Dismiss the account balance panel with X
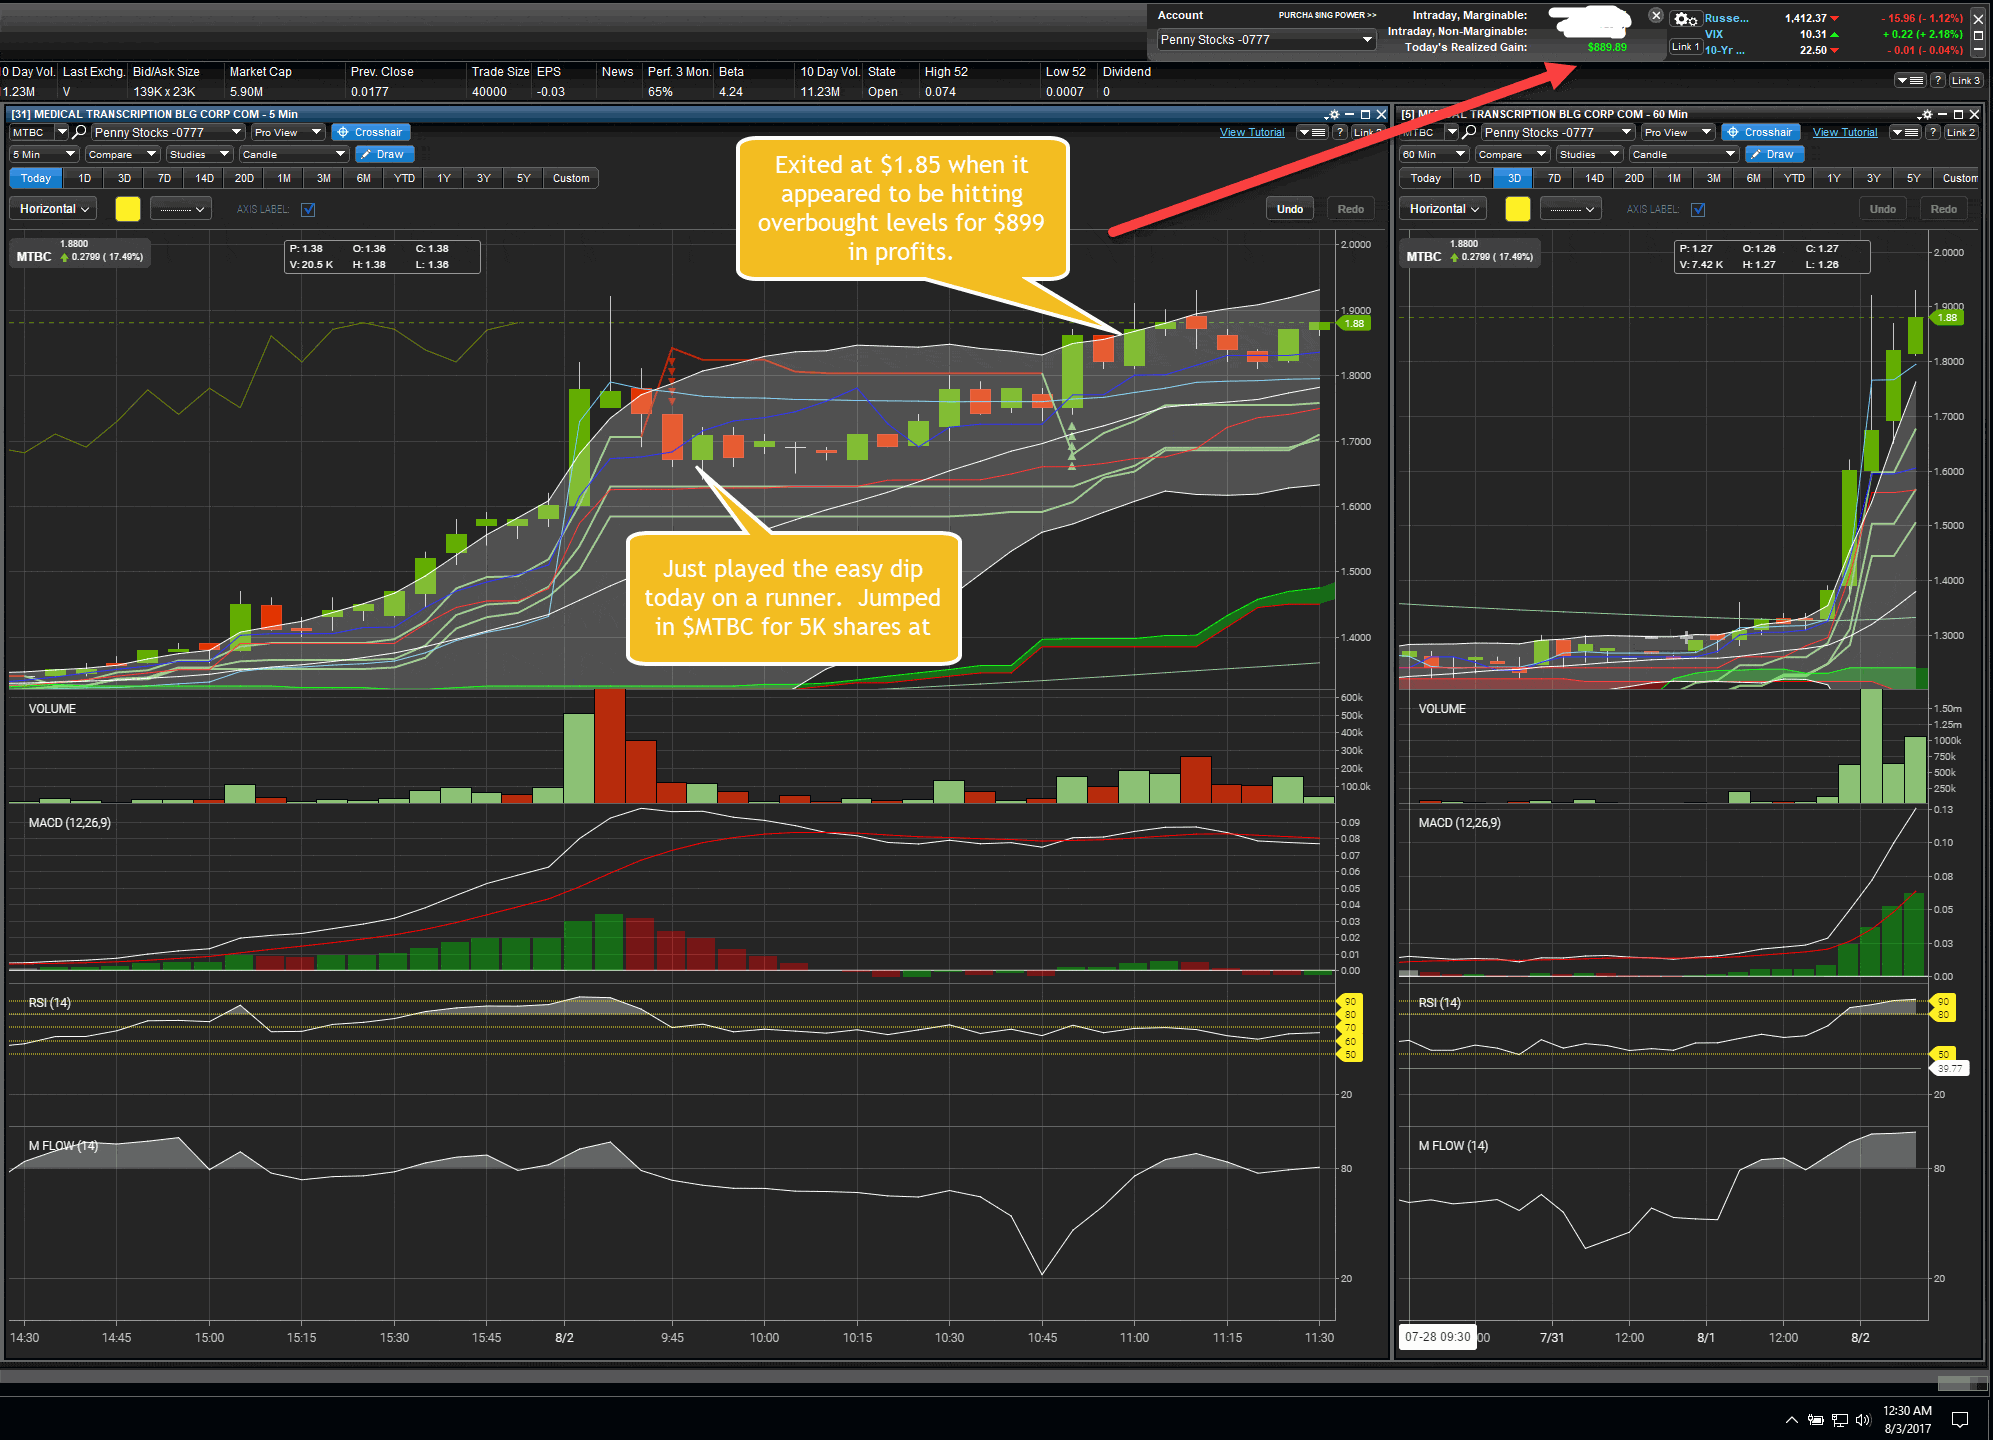 [x=1656, y=16]
